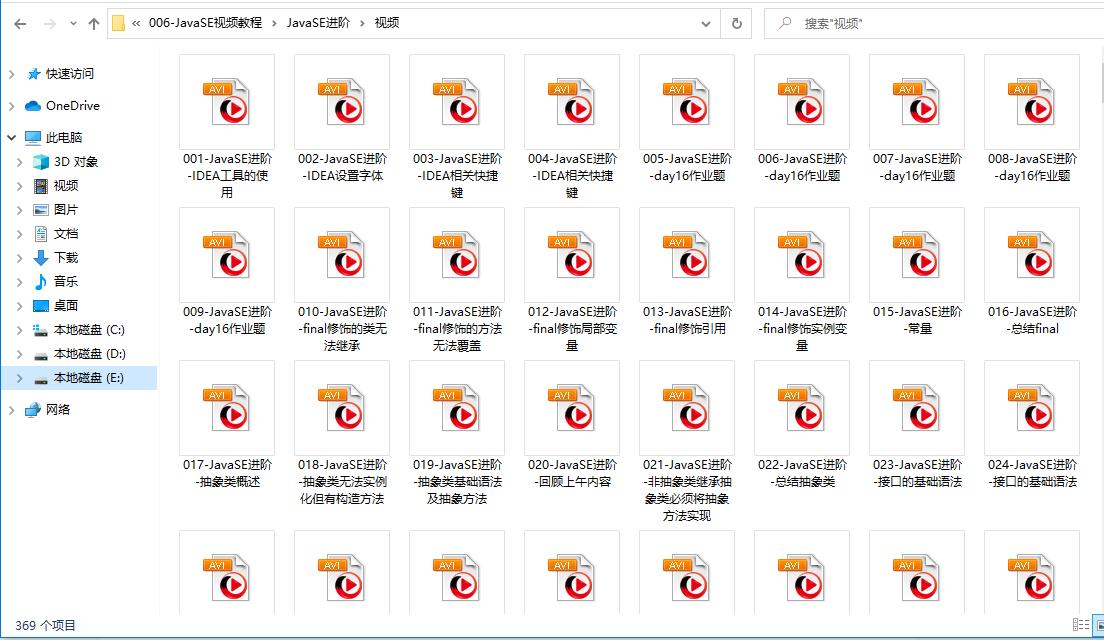The height and width of the screenshot is (640, 1104).
Task: Select video 003-JavaSE进阶-IDEA相关快捷键
Action: (x=457, y=127)
